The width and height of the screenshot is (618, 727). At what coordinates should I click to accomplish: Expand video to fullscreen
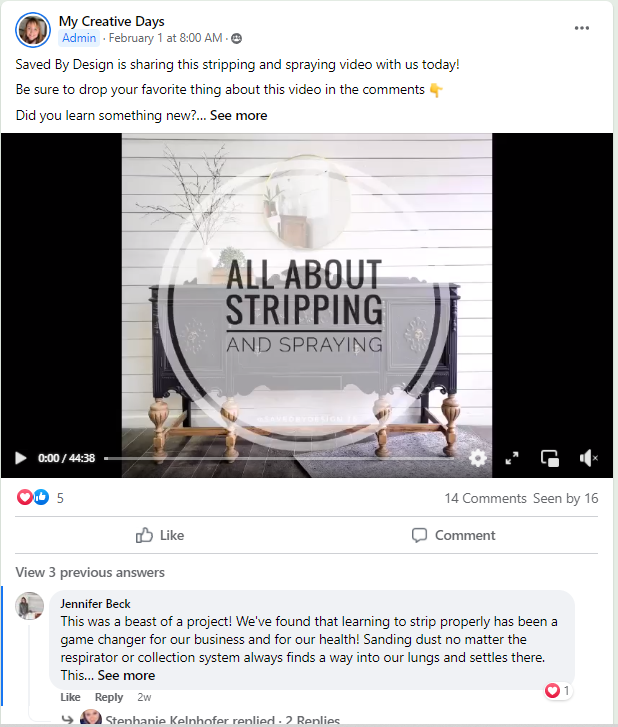click(x=512, y=458)
